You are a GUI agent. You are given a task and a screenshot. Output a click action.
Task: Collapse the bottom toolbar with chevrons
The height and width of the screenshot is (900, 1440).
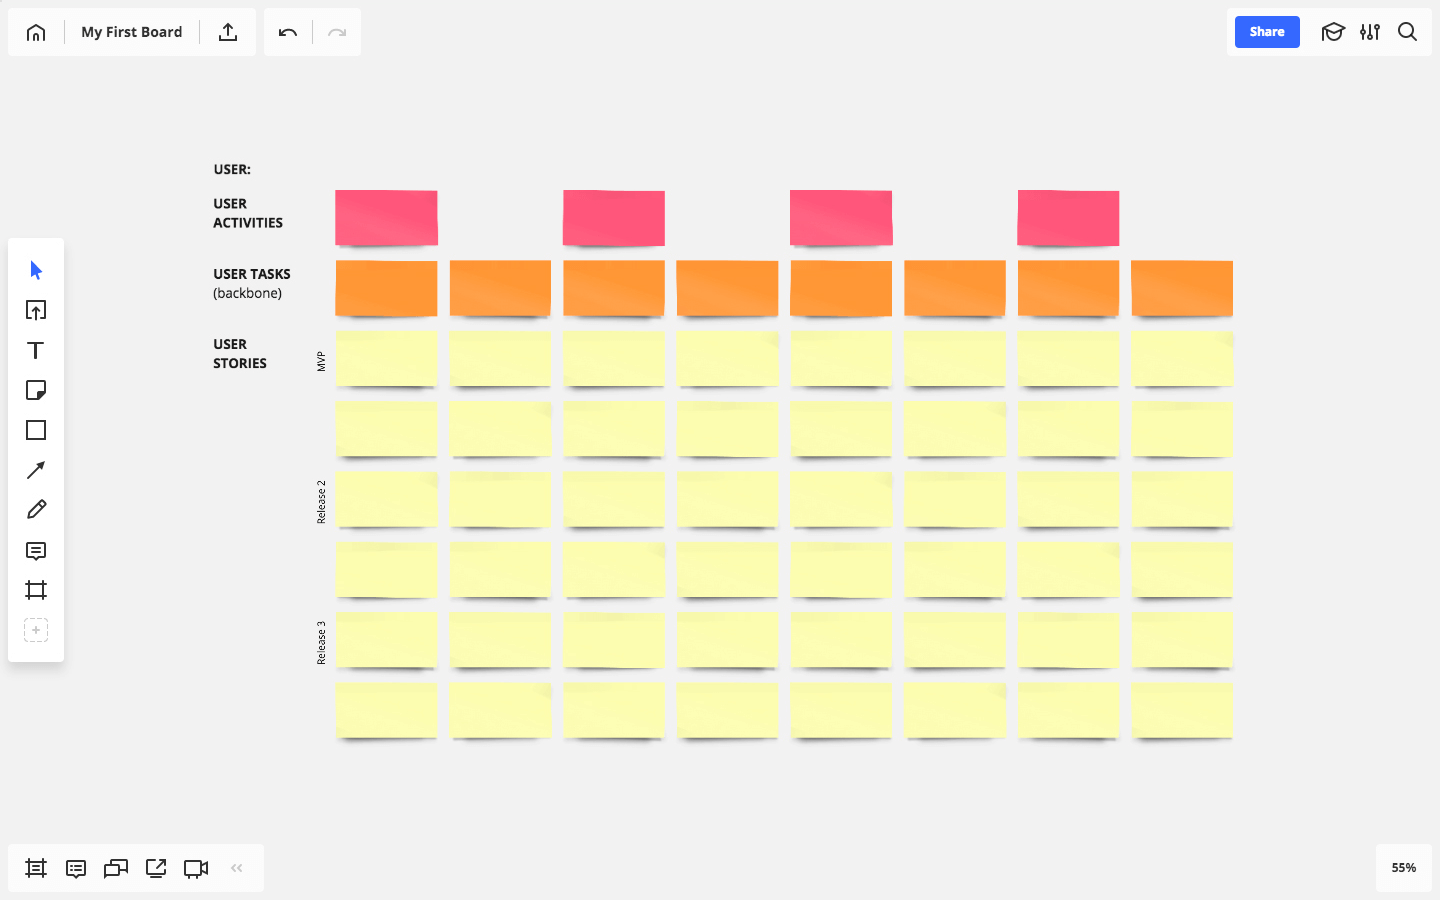click(x=237, y=868)
